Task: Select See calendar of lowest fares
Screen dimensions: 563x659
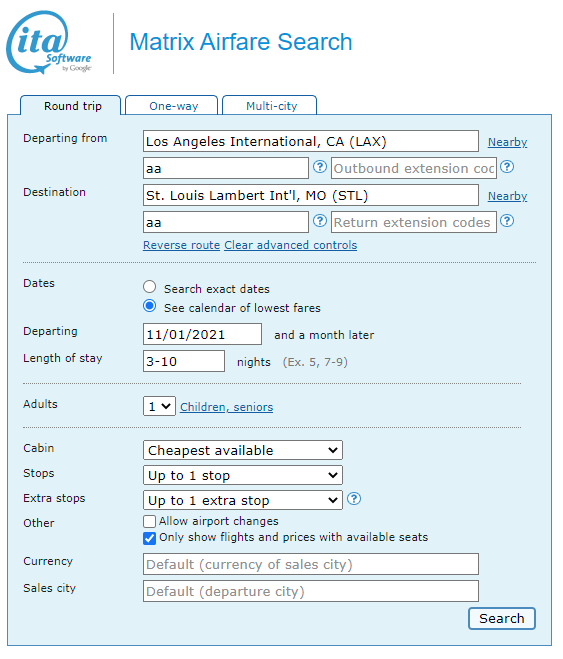Action: (x=150, y=306)
